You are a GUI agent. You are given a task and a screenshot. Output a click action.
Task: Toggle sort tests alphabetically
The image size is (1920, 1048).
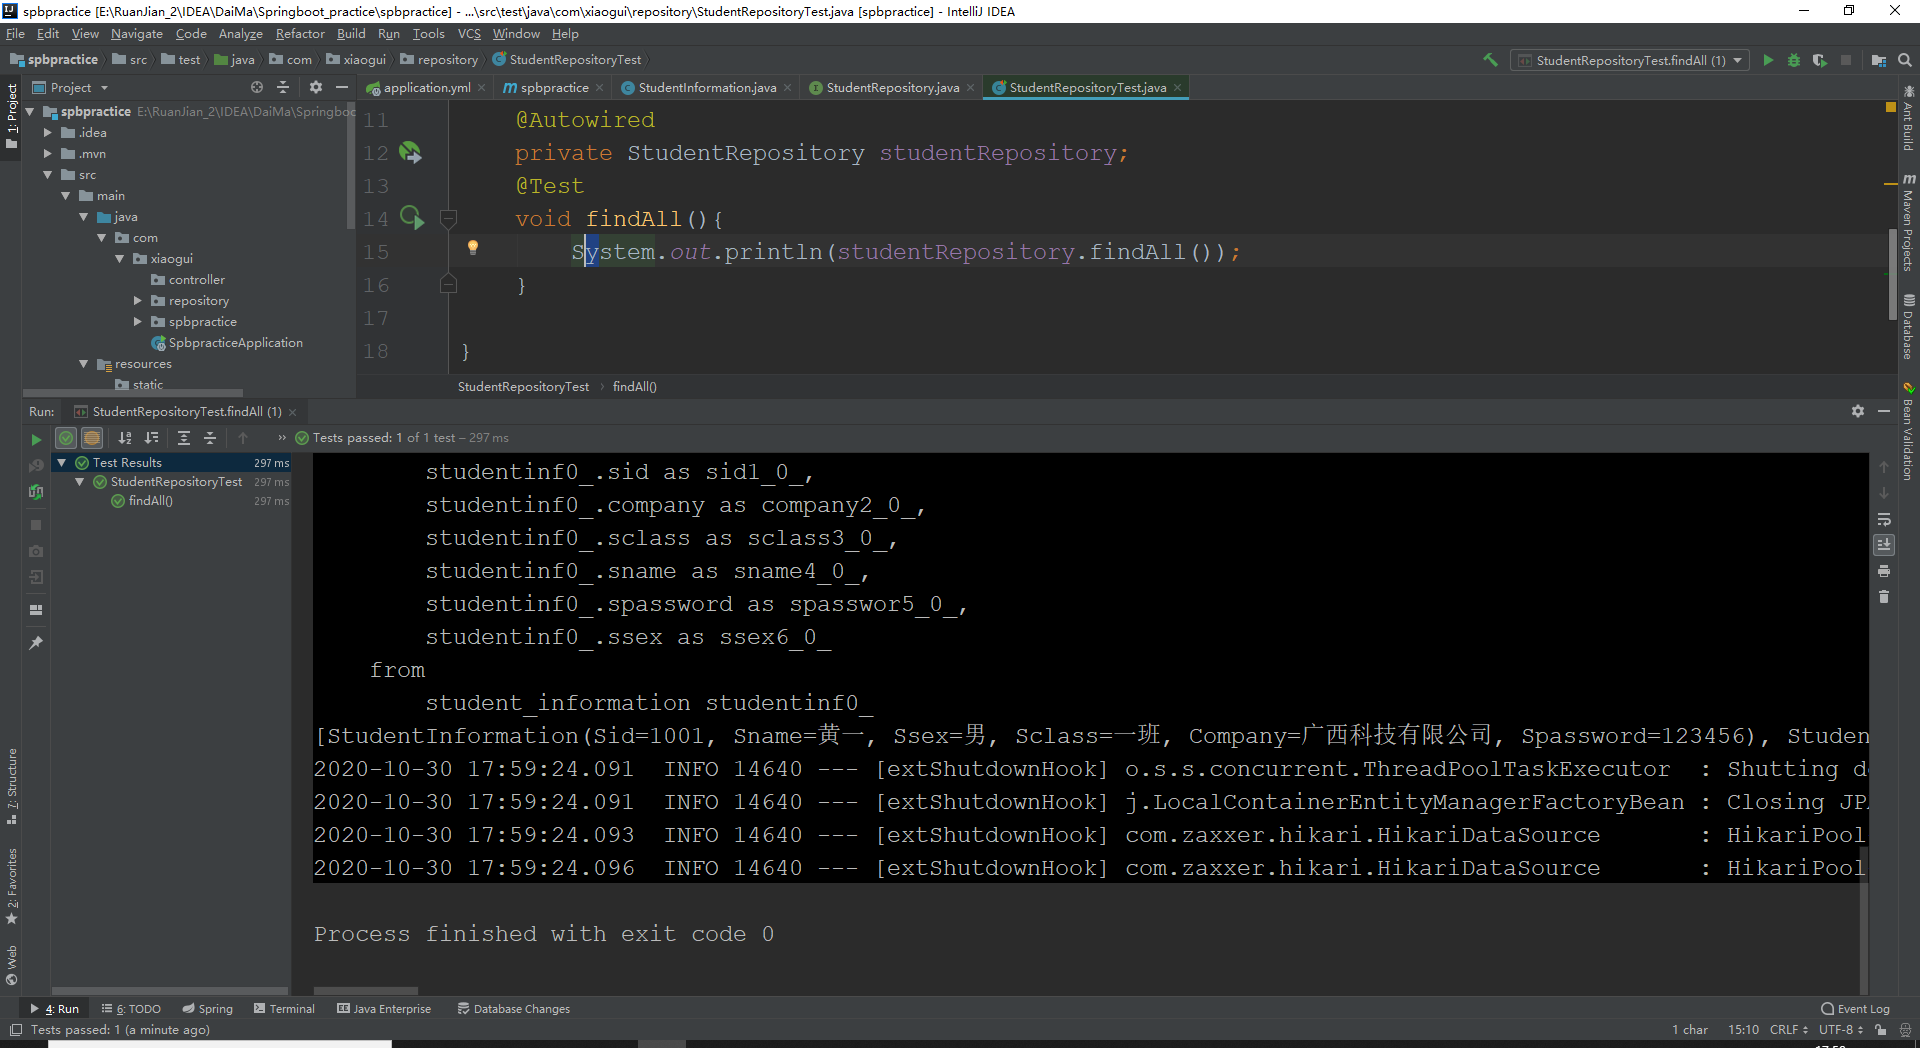point(125,438)
